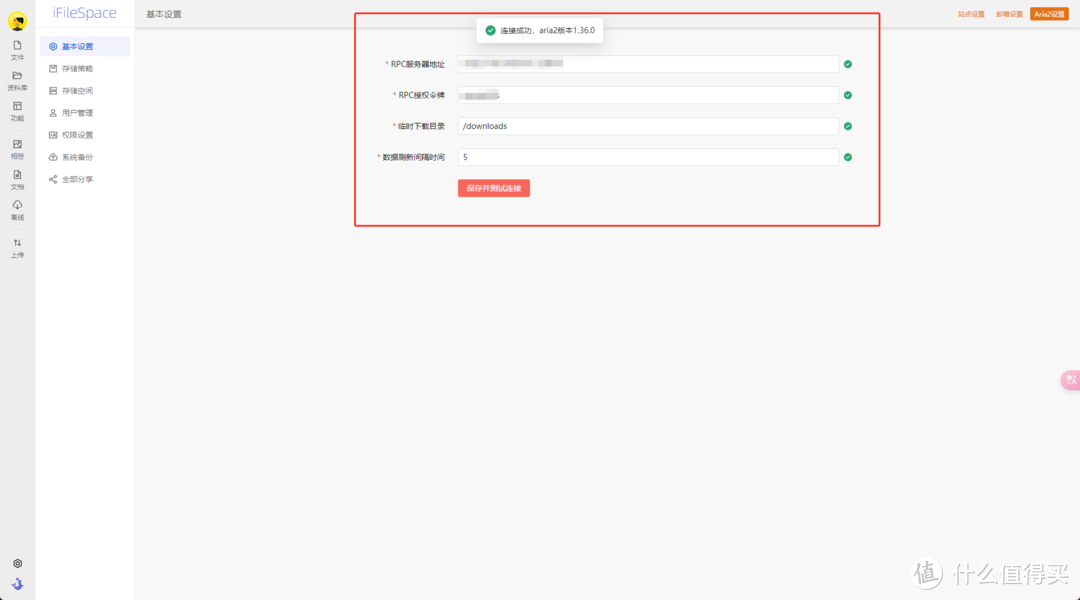This screenshot has width=1080, height=600.
Task: Click the blue logo icon below gear
Action: [17, 584]
